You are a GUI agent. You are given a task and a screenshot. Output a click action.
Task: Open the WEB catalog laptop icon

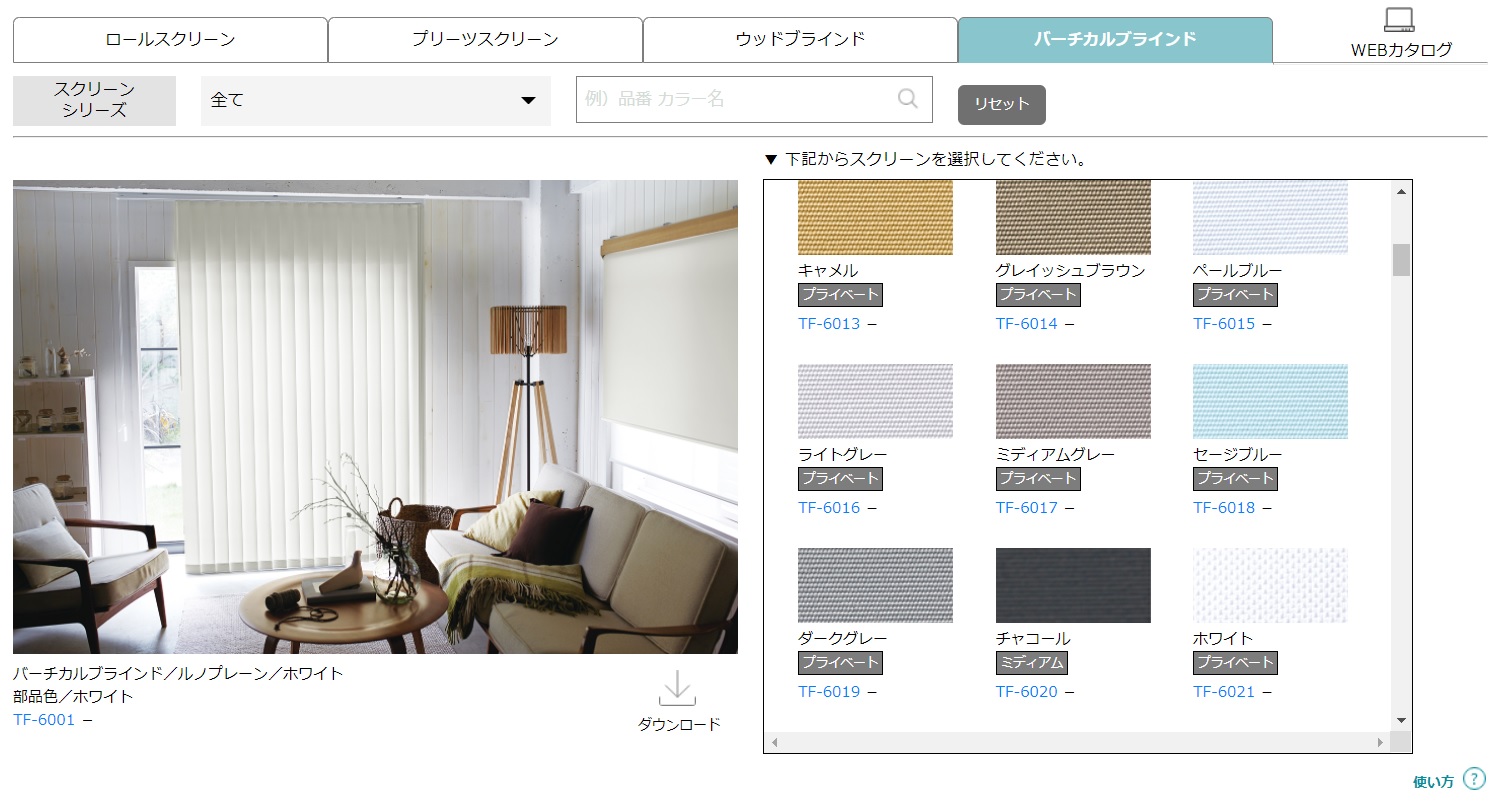coord(1399,21)
